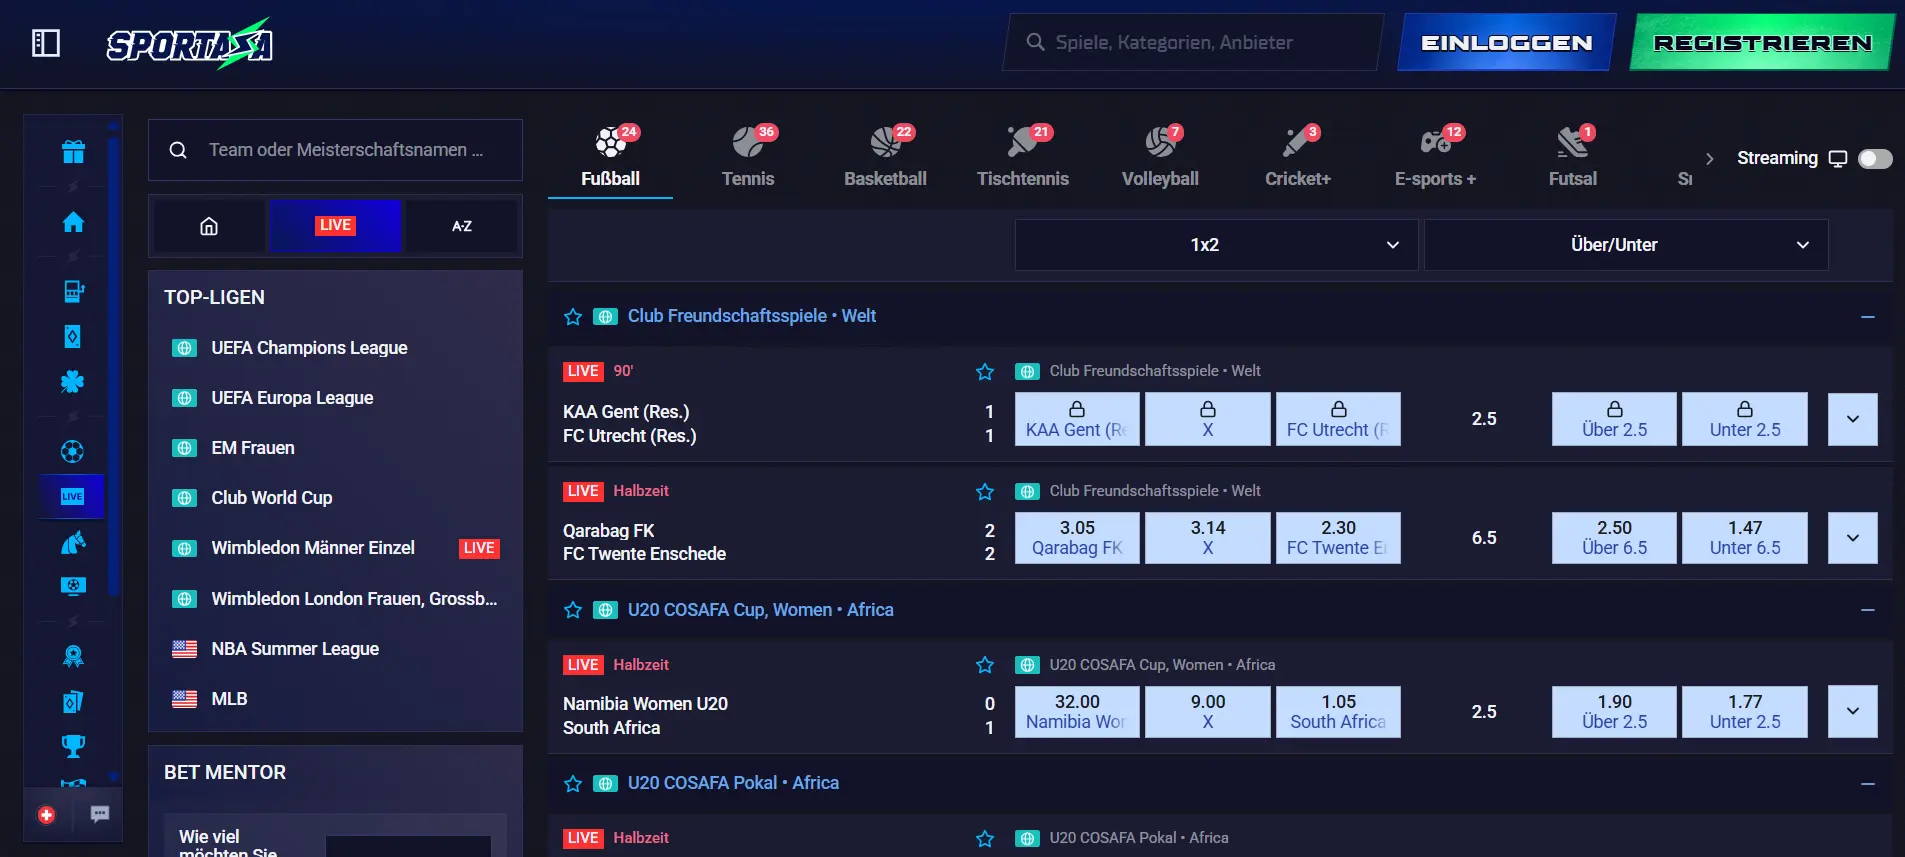The height and width of the screenshot is (857, 1905).
Task: Select the Tennis sport tab
Action: click(748, 157)
